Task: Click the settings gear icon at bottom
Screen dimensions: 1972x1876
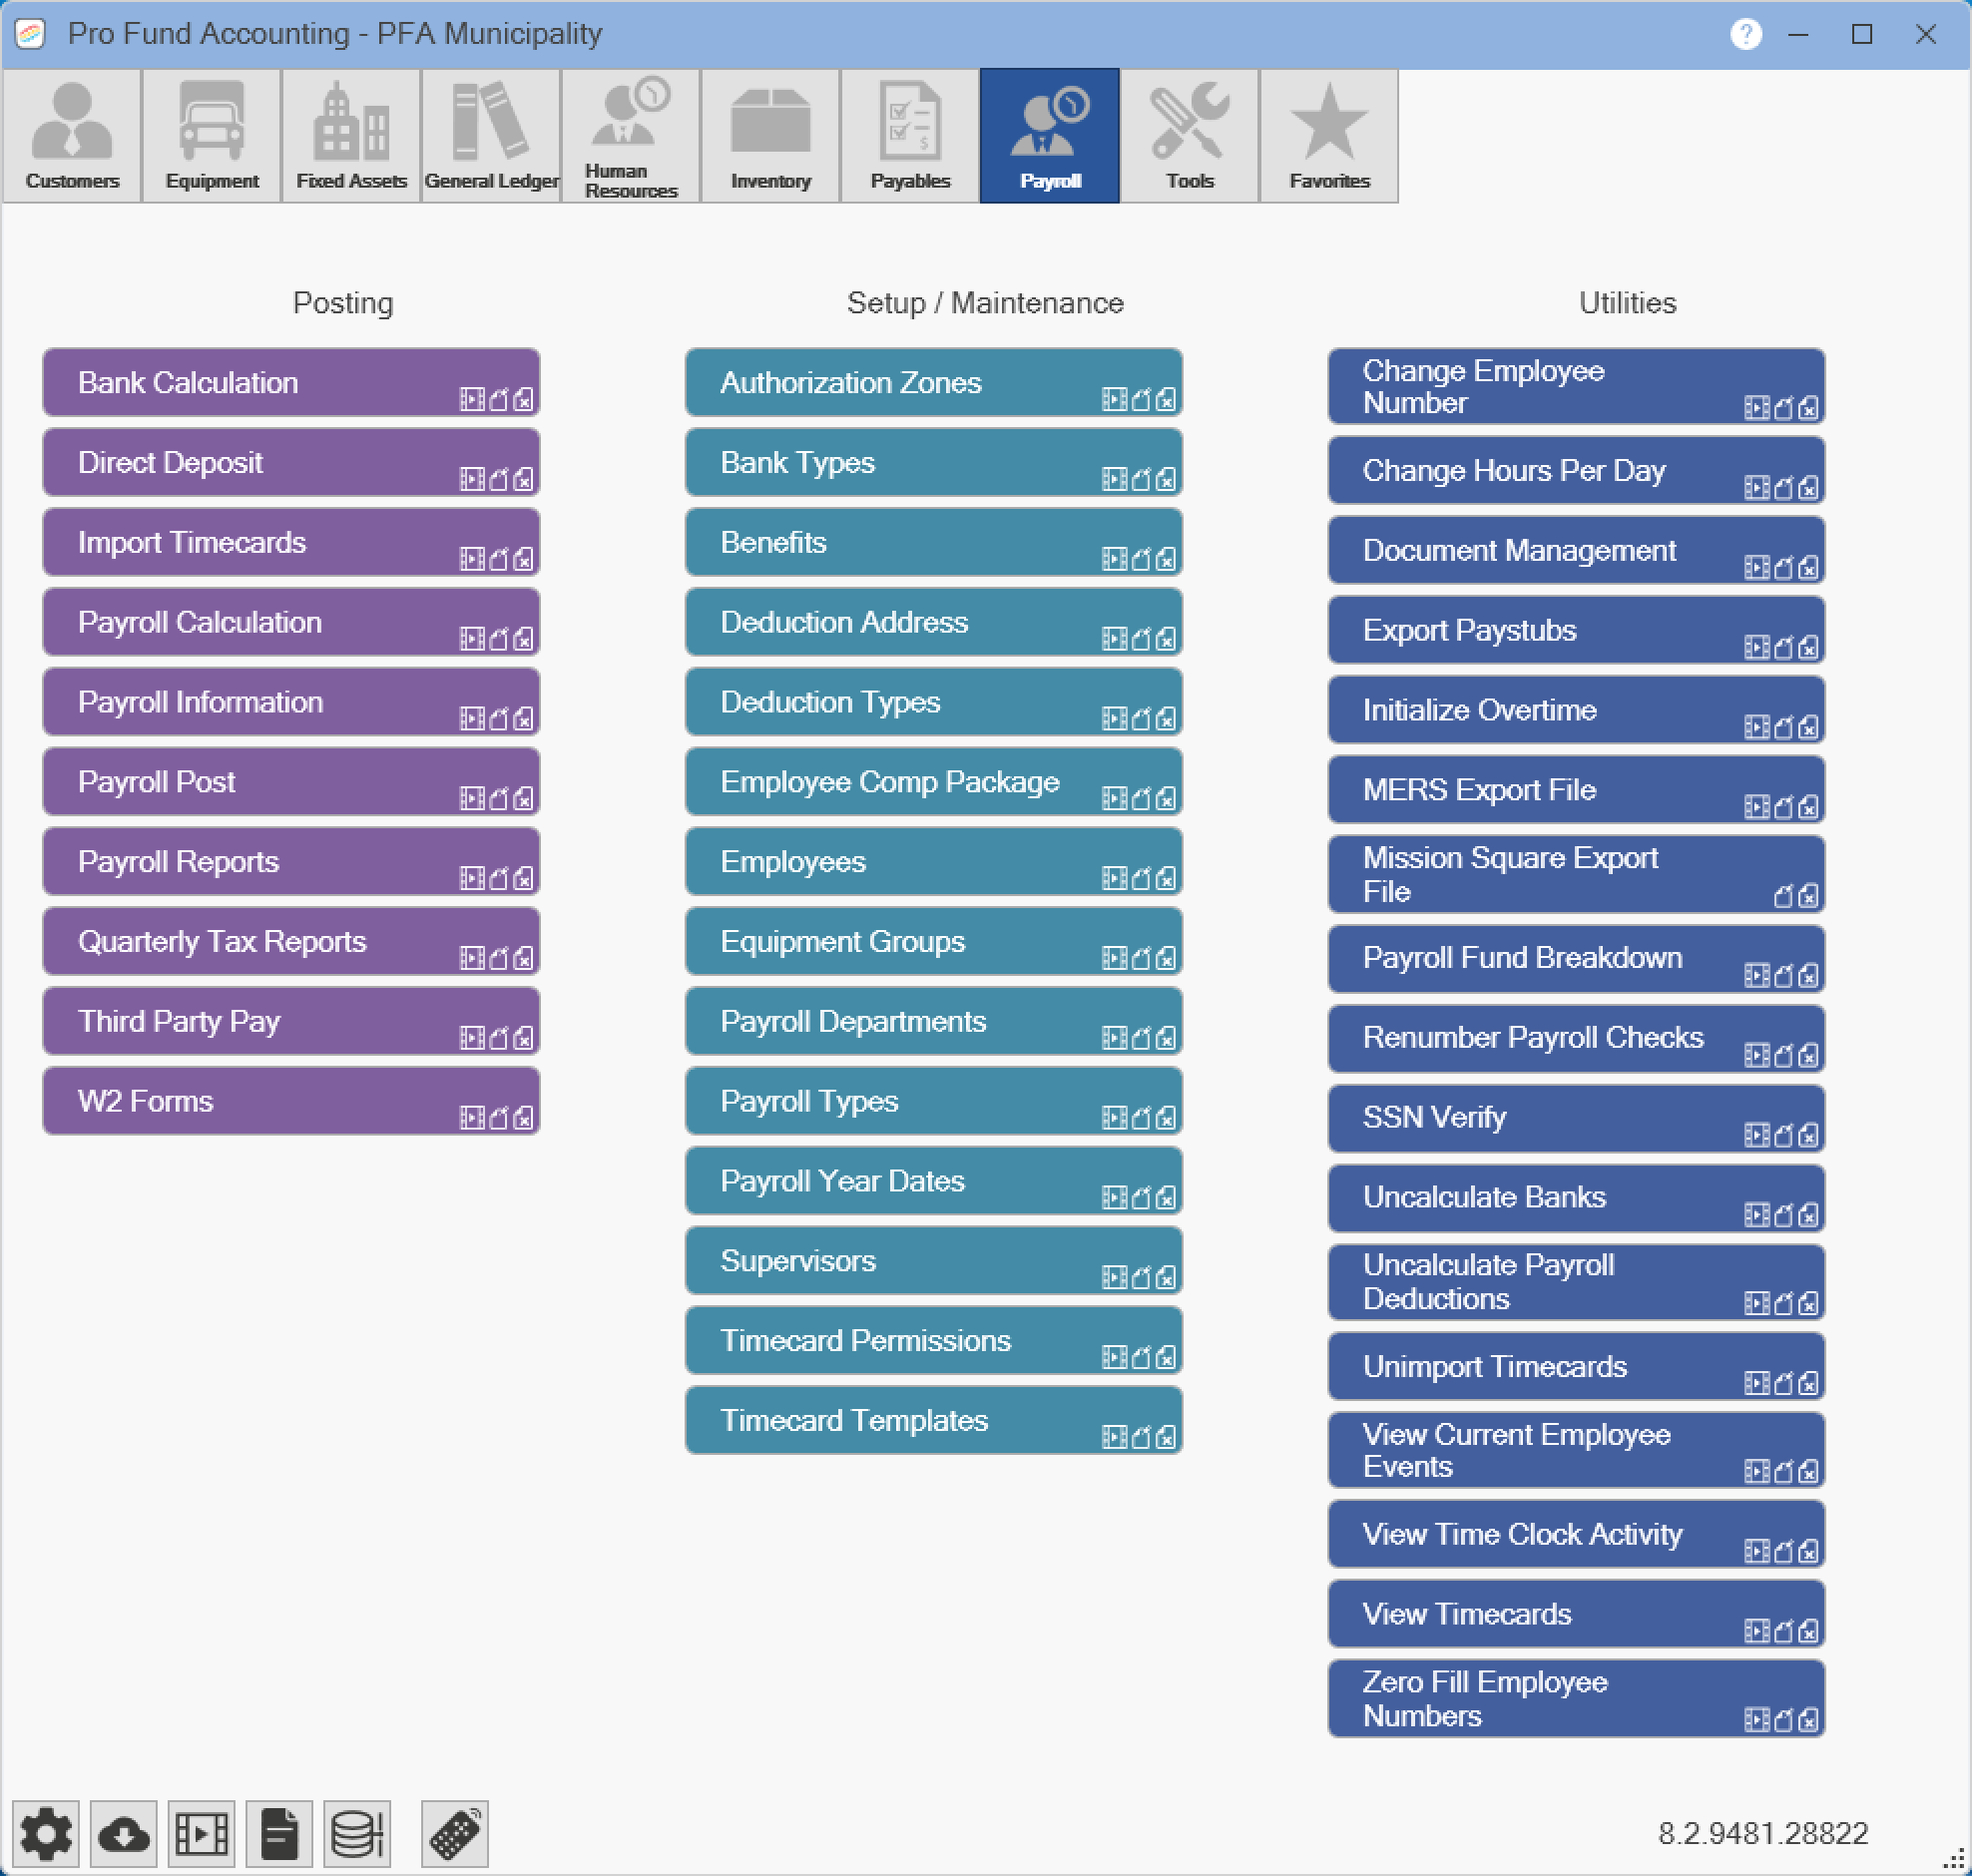Action: [x=46, y=1834]
